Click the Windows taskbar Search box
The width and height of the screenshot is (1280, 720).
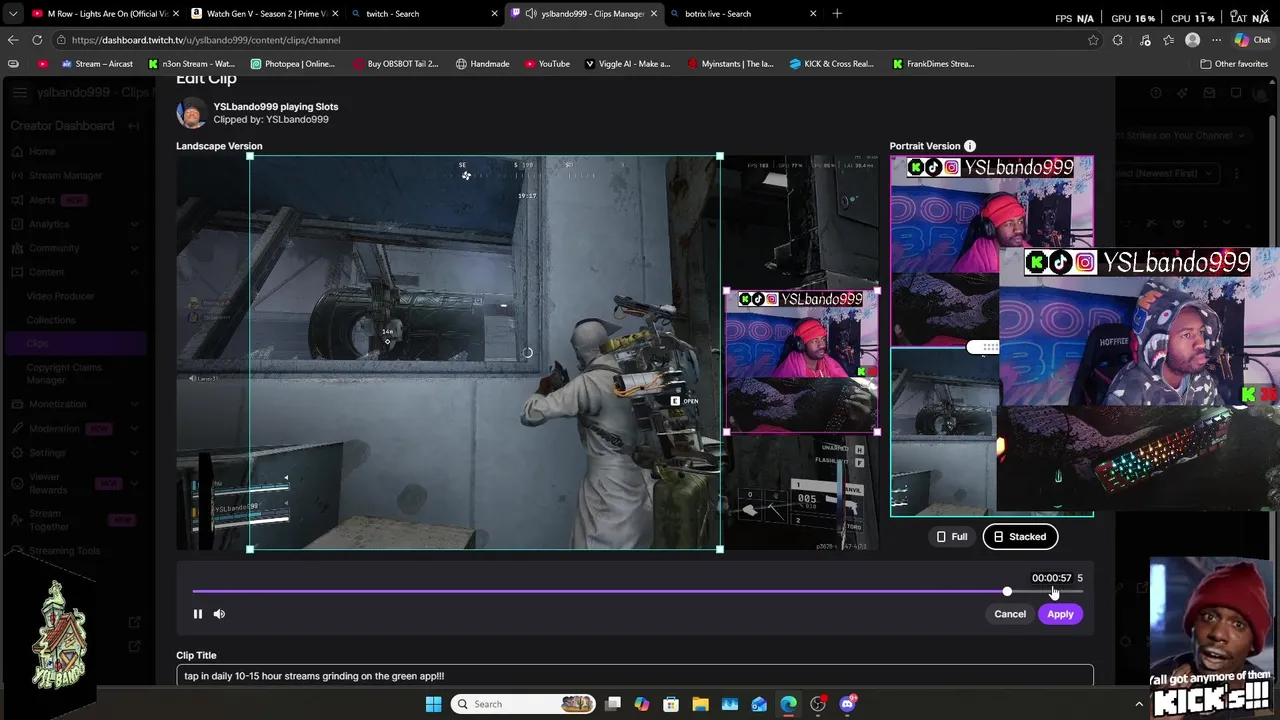[x=522, y=704]
